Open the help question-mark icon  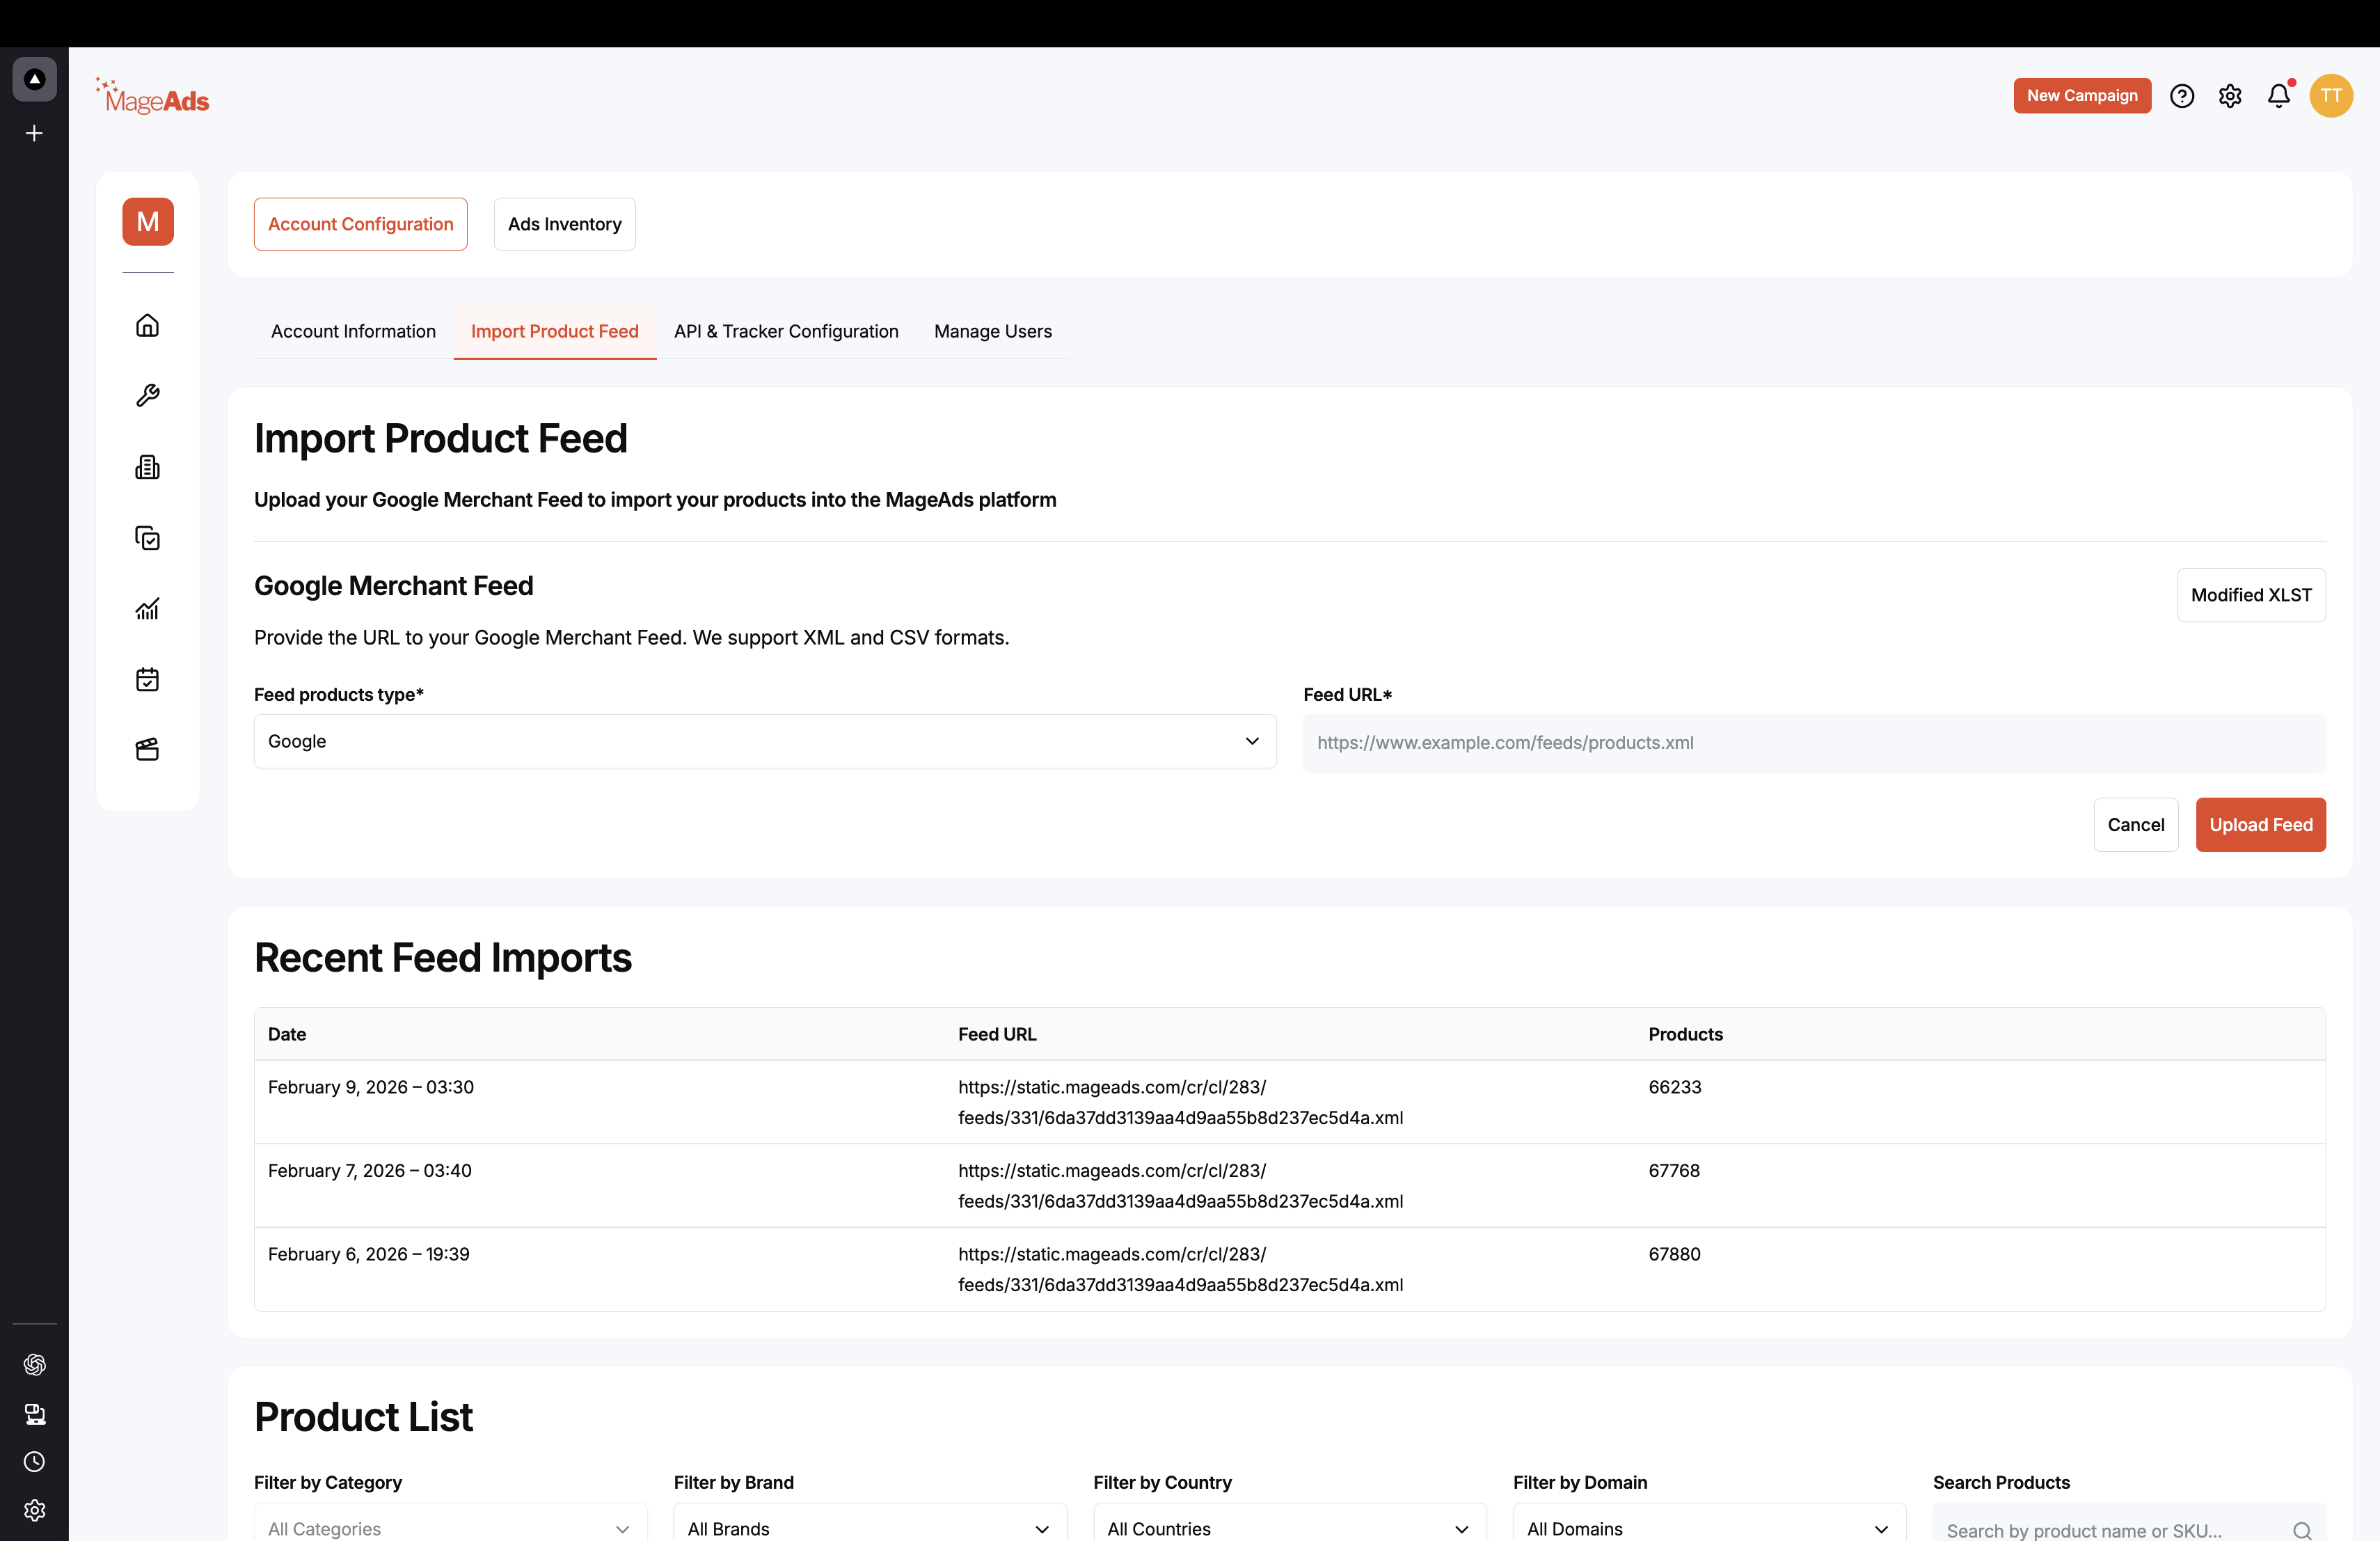click(2182, 96)
